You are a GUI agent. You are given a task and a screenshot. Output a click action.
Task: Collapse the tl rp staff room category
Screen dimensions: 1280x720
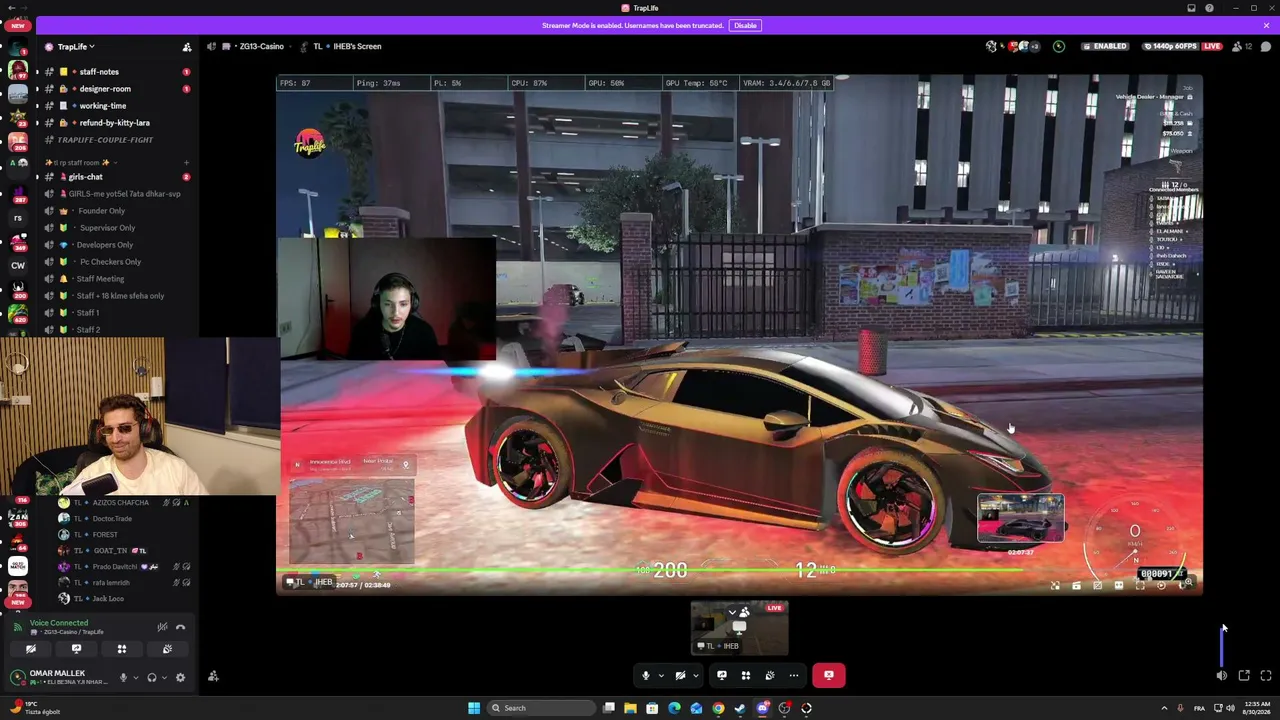coord(80,162)
